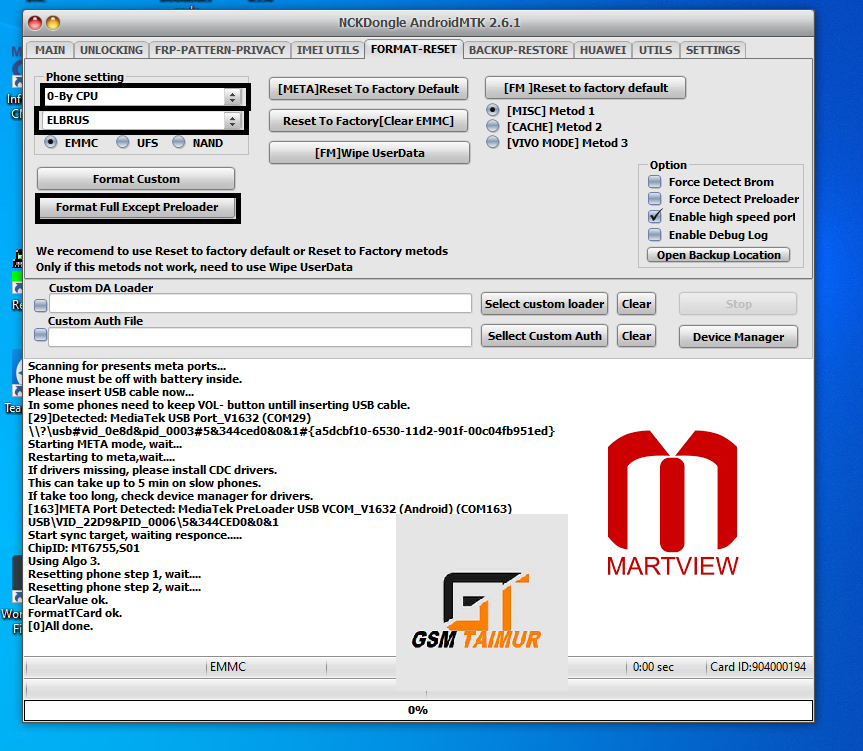Image resolution: width=863 pixels, height=751 pixels.
Task: Click the [FM]Wipe UserData button
Action: pos(369,153)
